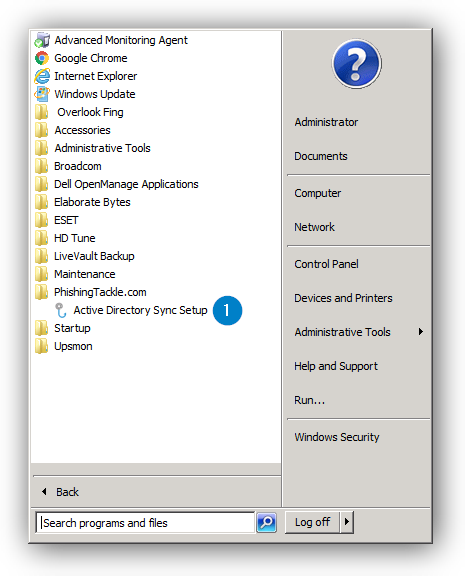The image size is (465, 576).
Task: Launch Google Chrome by its label
Action: [91, 58]
